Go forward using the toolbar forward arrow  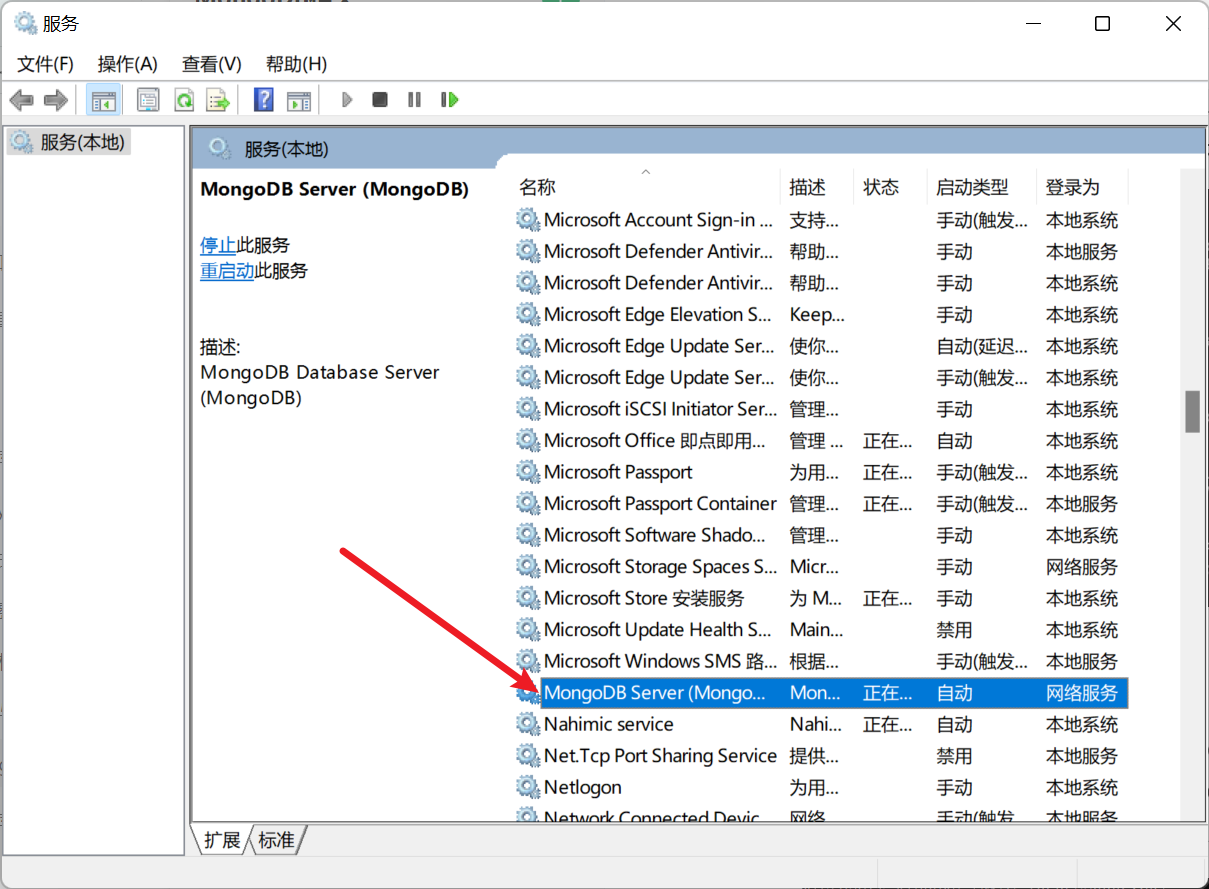pyautogui.click(x=56, y=100)
